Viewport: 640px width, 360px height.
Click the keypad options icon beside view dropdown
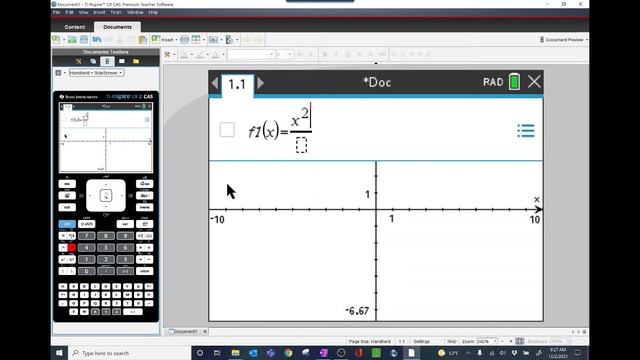58,73
